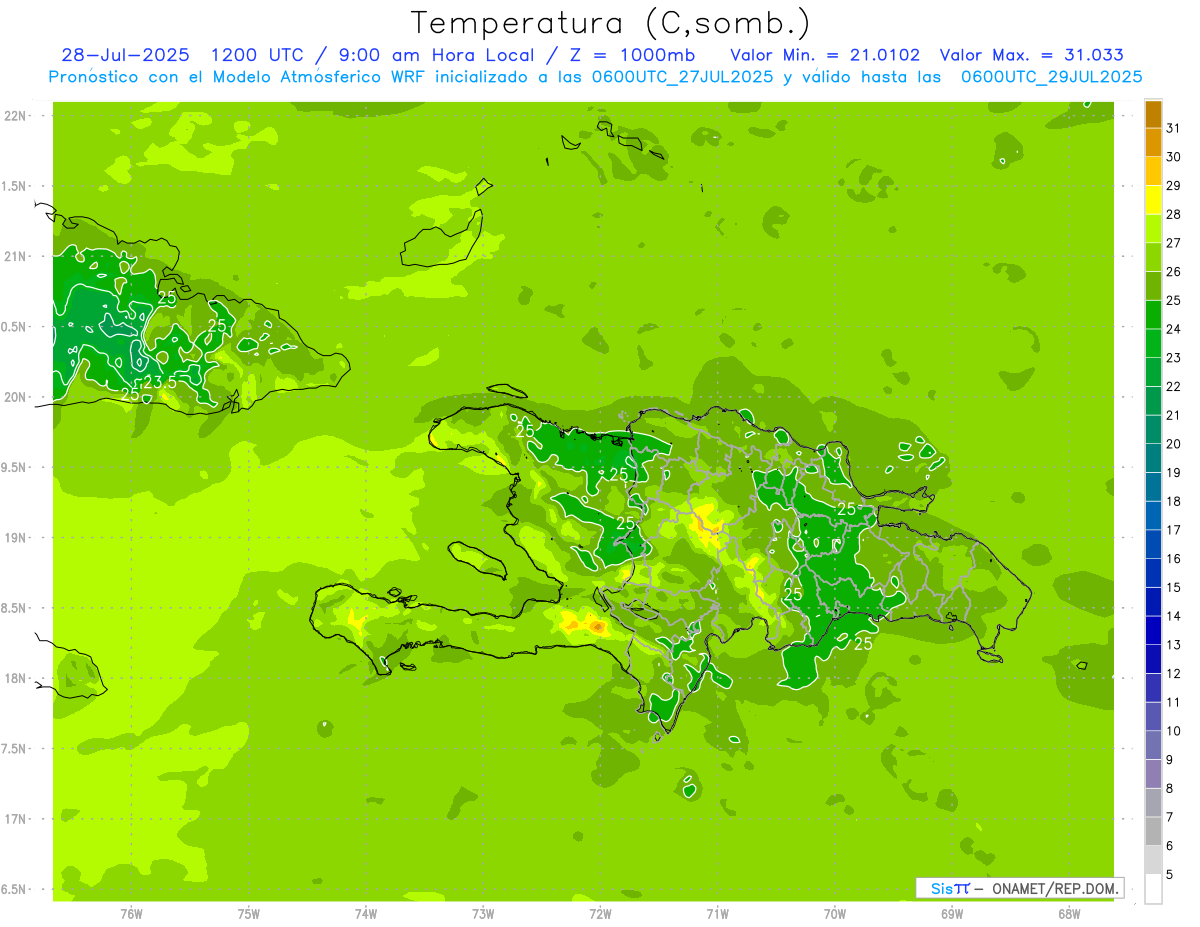The width and height of the screenshot is (1200, 927).
Task: Click the '1200 UTC' time text
Action: [x=259, y=55]
